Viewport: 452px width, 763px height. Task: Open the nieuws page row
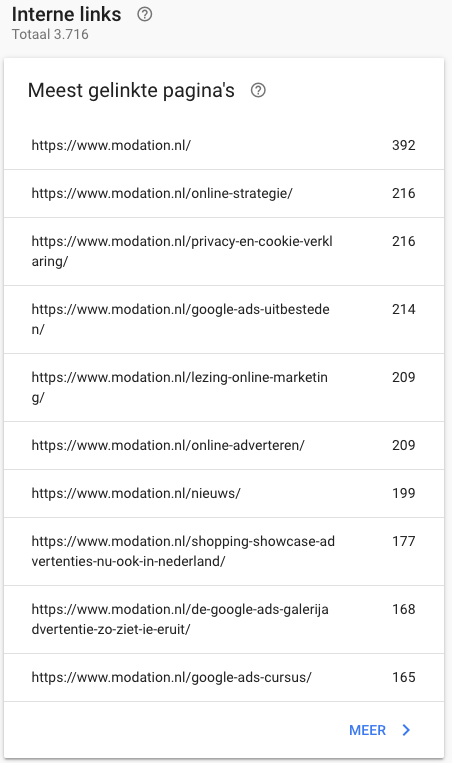(224, 493)
